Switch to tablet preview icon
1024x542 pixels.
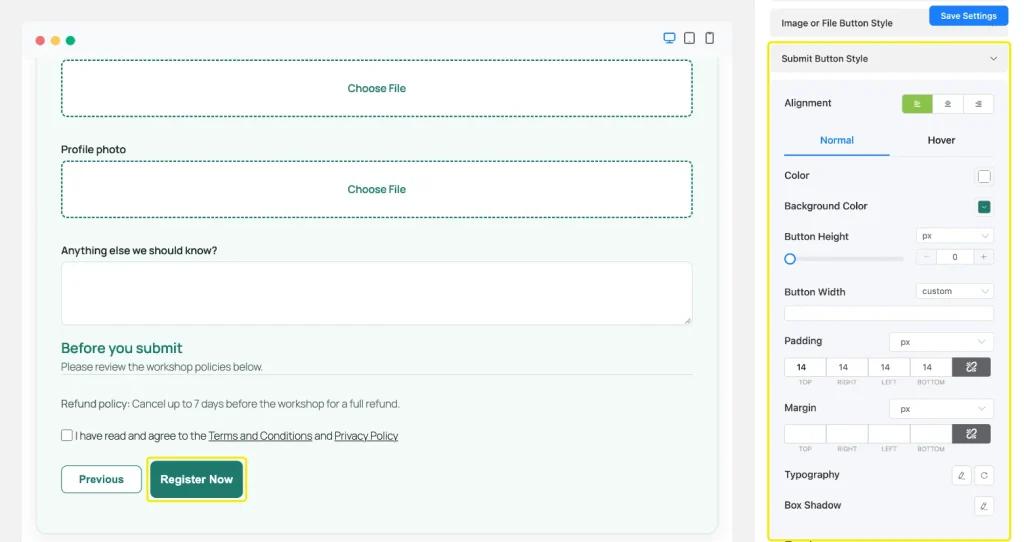coord(689,38)
